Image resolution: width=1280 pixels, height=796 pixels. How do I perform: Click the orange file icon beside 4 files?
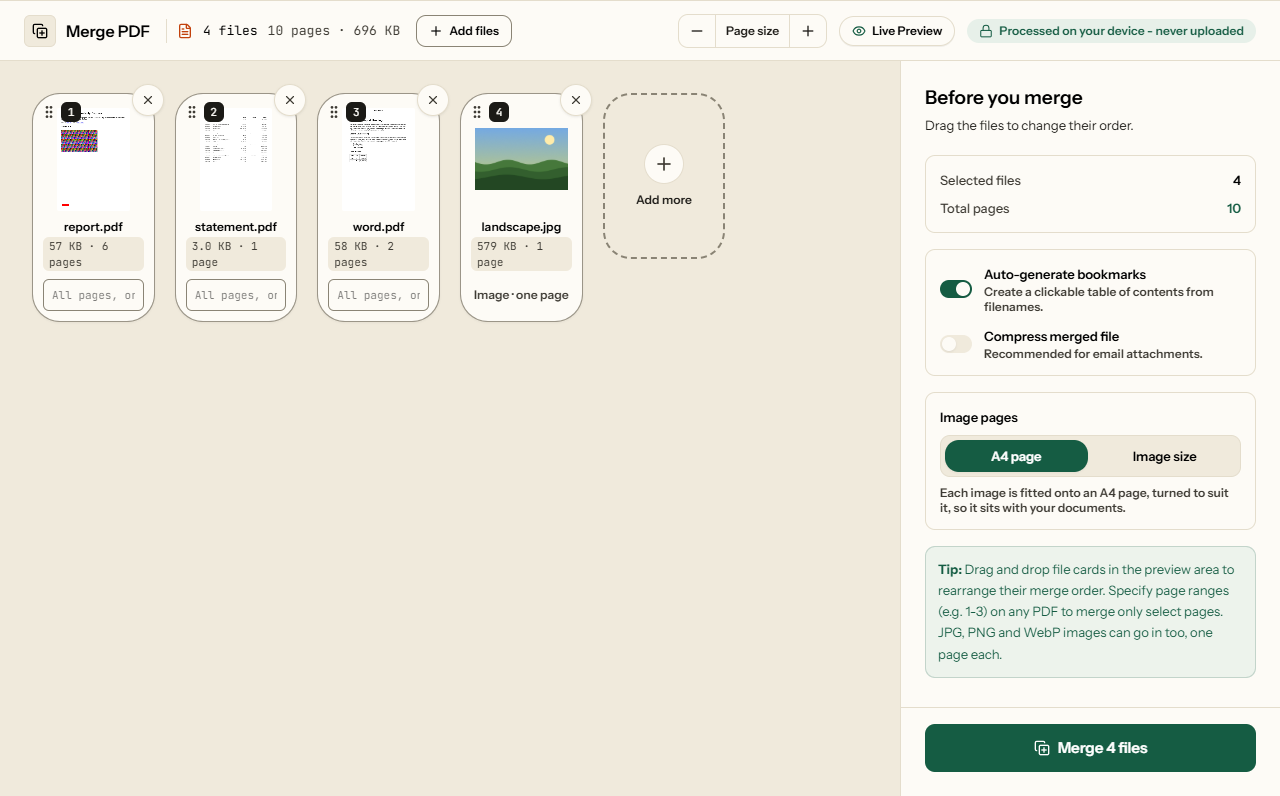pos(185,31)
